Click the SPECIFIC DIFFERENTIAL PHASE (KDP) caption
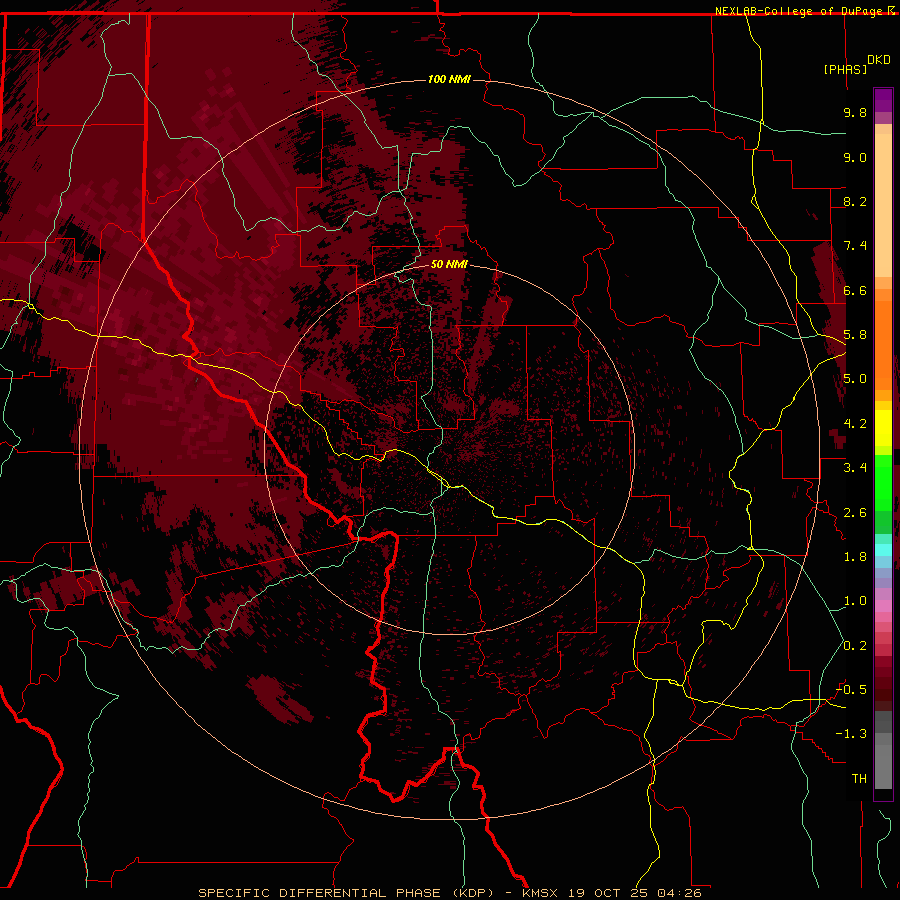 tap(346, 893)
